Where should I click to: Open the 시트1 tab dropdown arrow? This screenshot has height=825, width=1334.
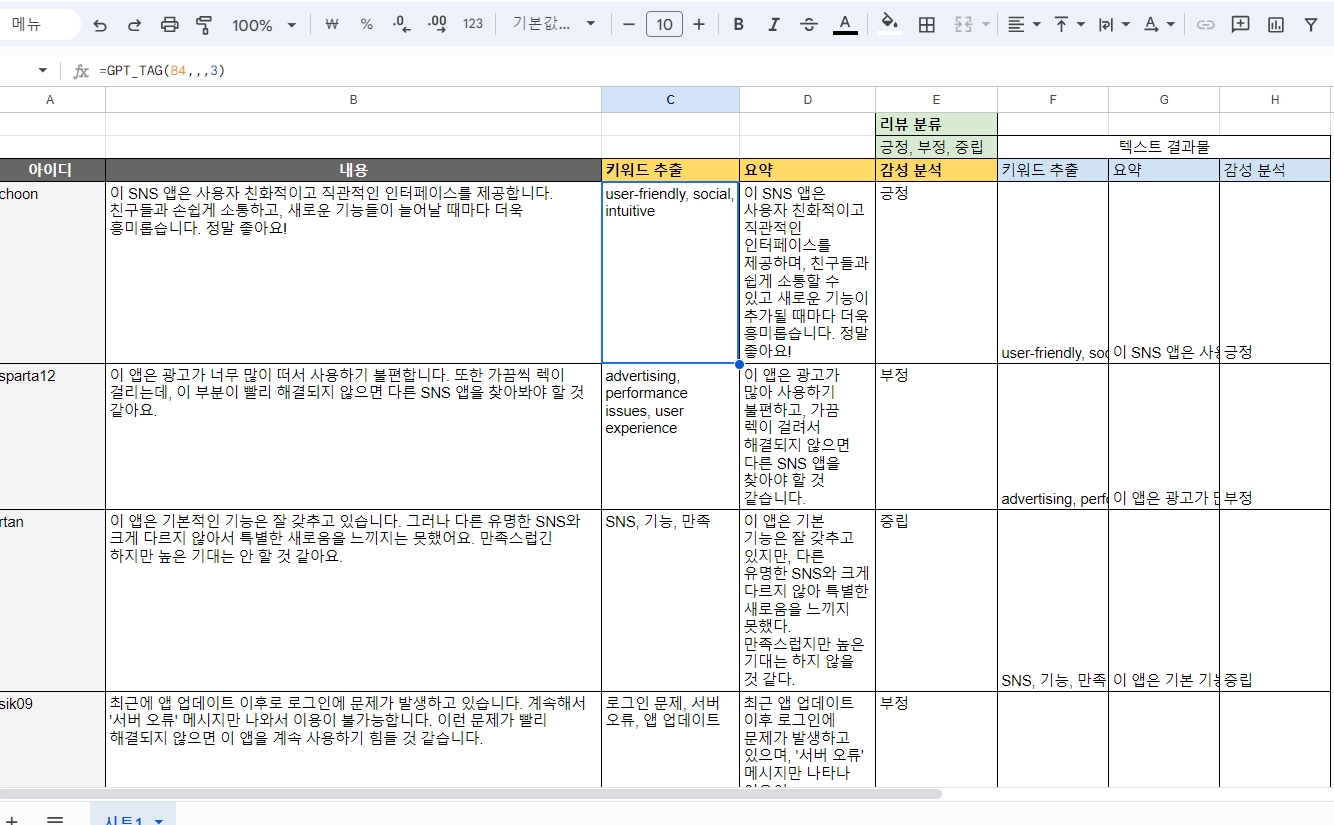[158, 821]
